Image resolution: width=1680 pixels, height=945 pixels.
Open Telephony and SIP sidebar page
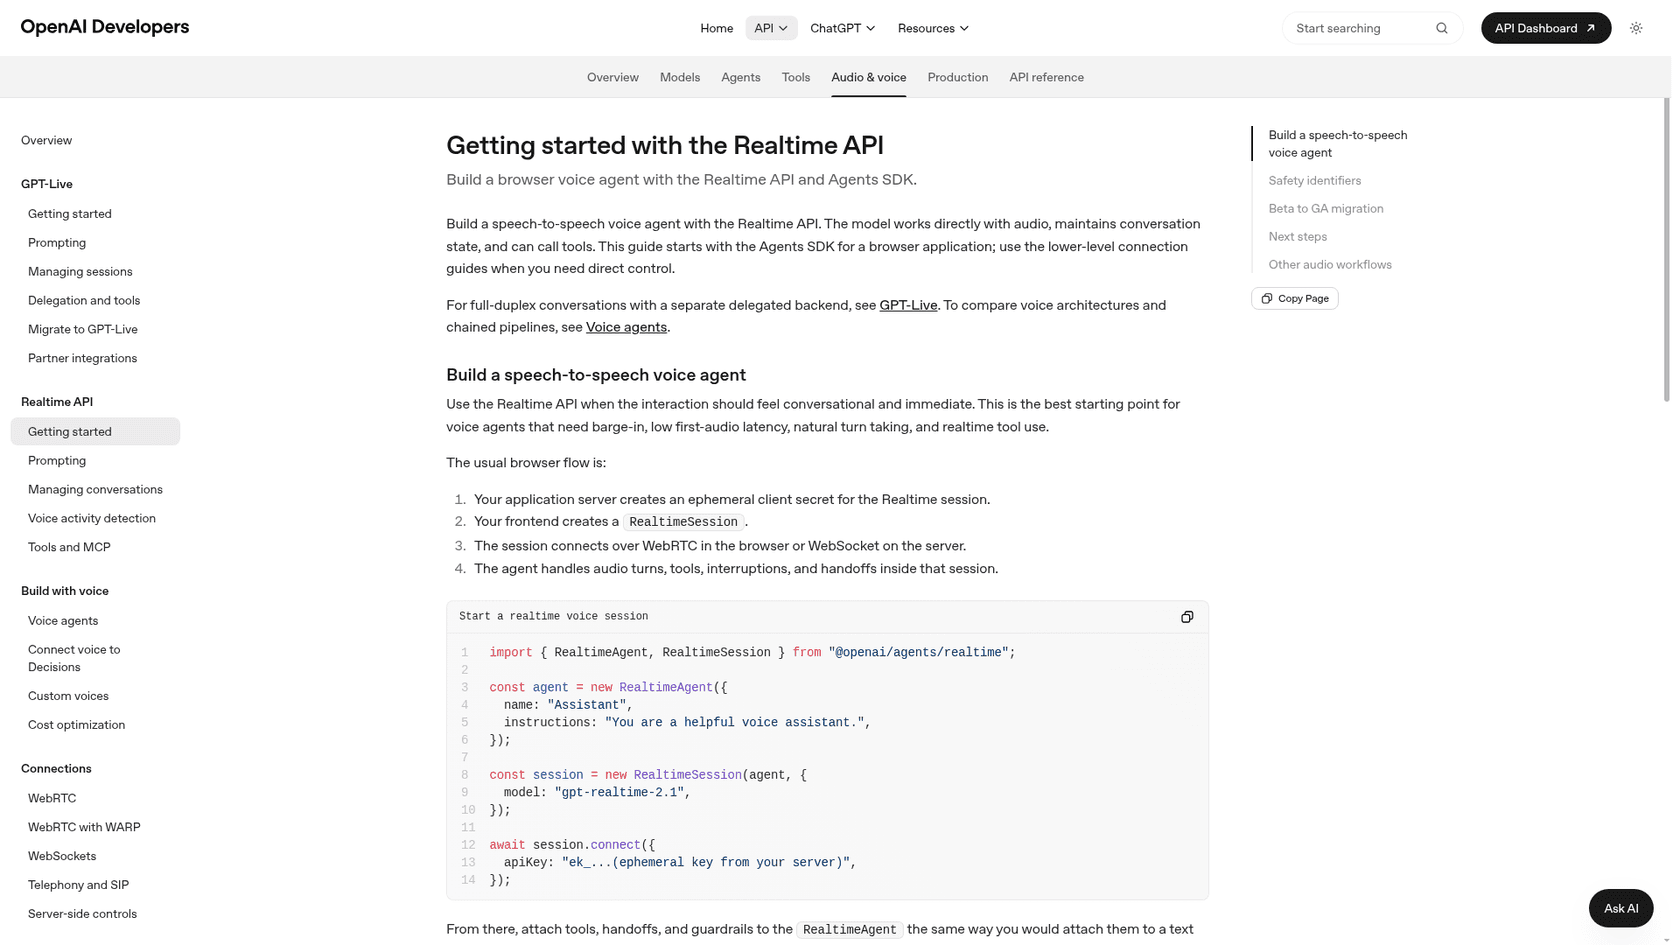[x=78, y=885]
